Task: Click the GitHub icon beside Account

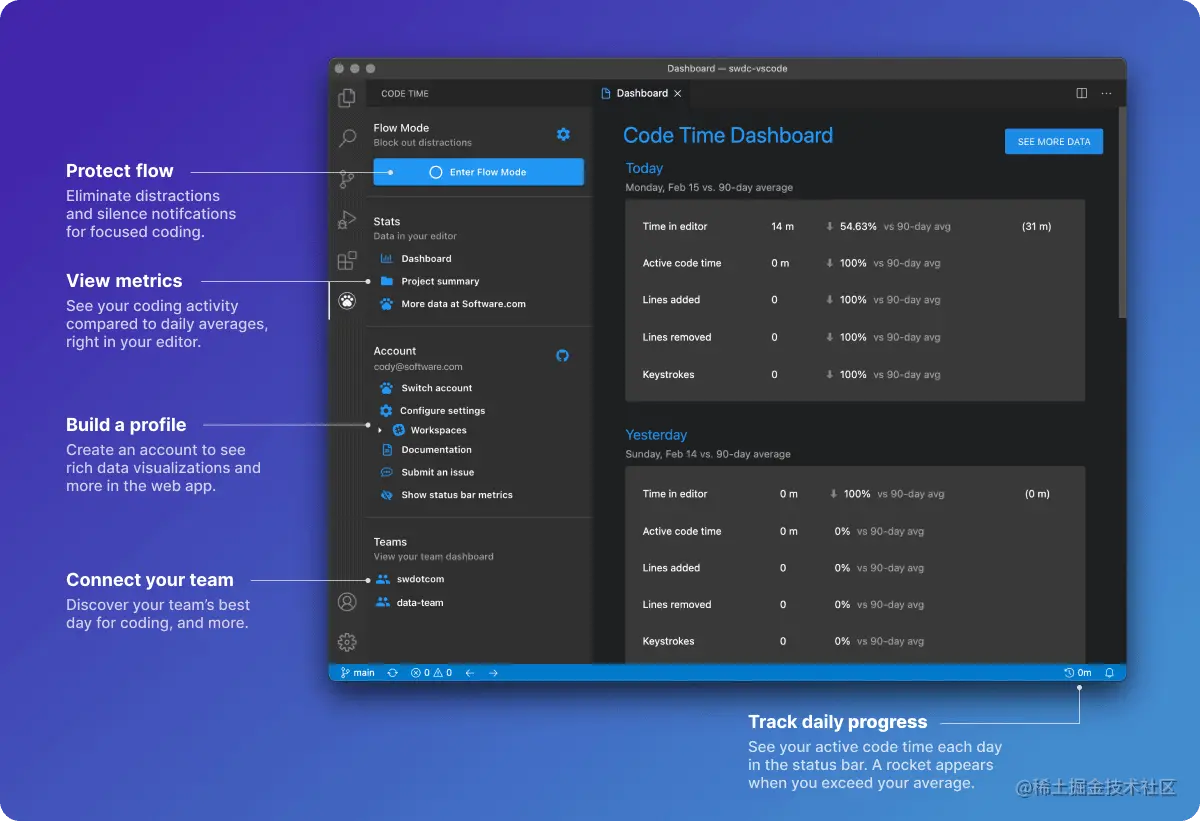Action: (562, 355)
